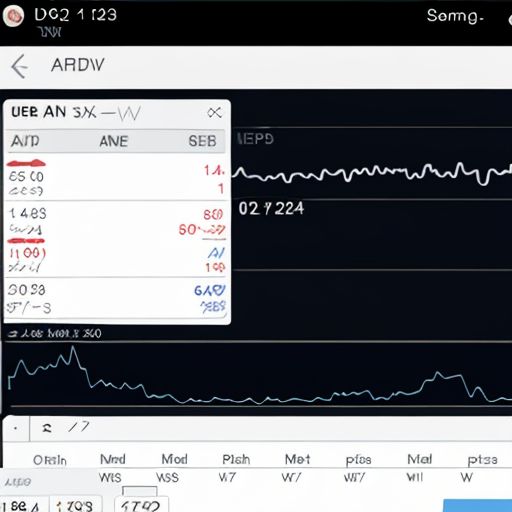Open the Semg. option in the top bar
The image size is (512, 512).
(455, 16)
